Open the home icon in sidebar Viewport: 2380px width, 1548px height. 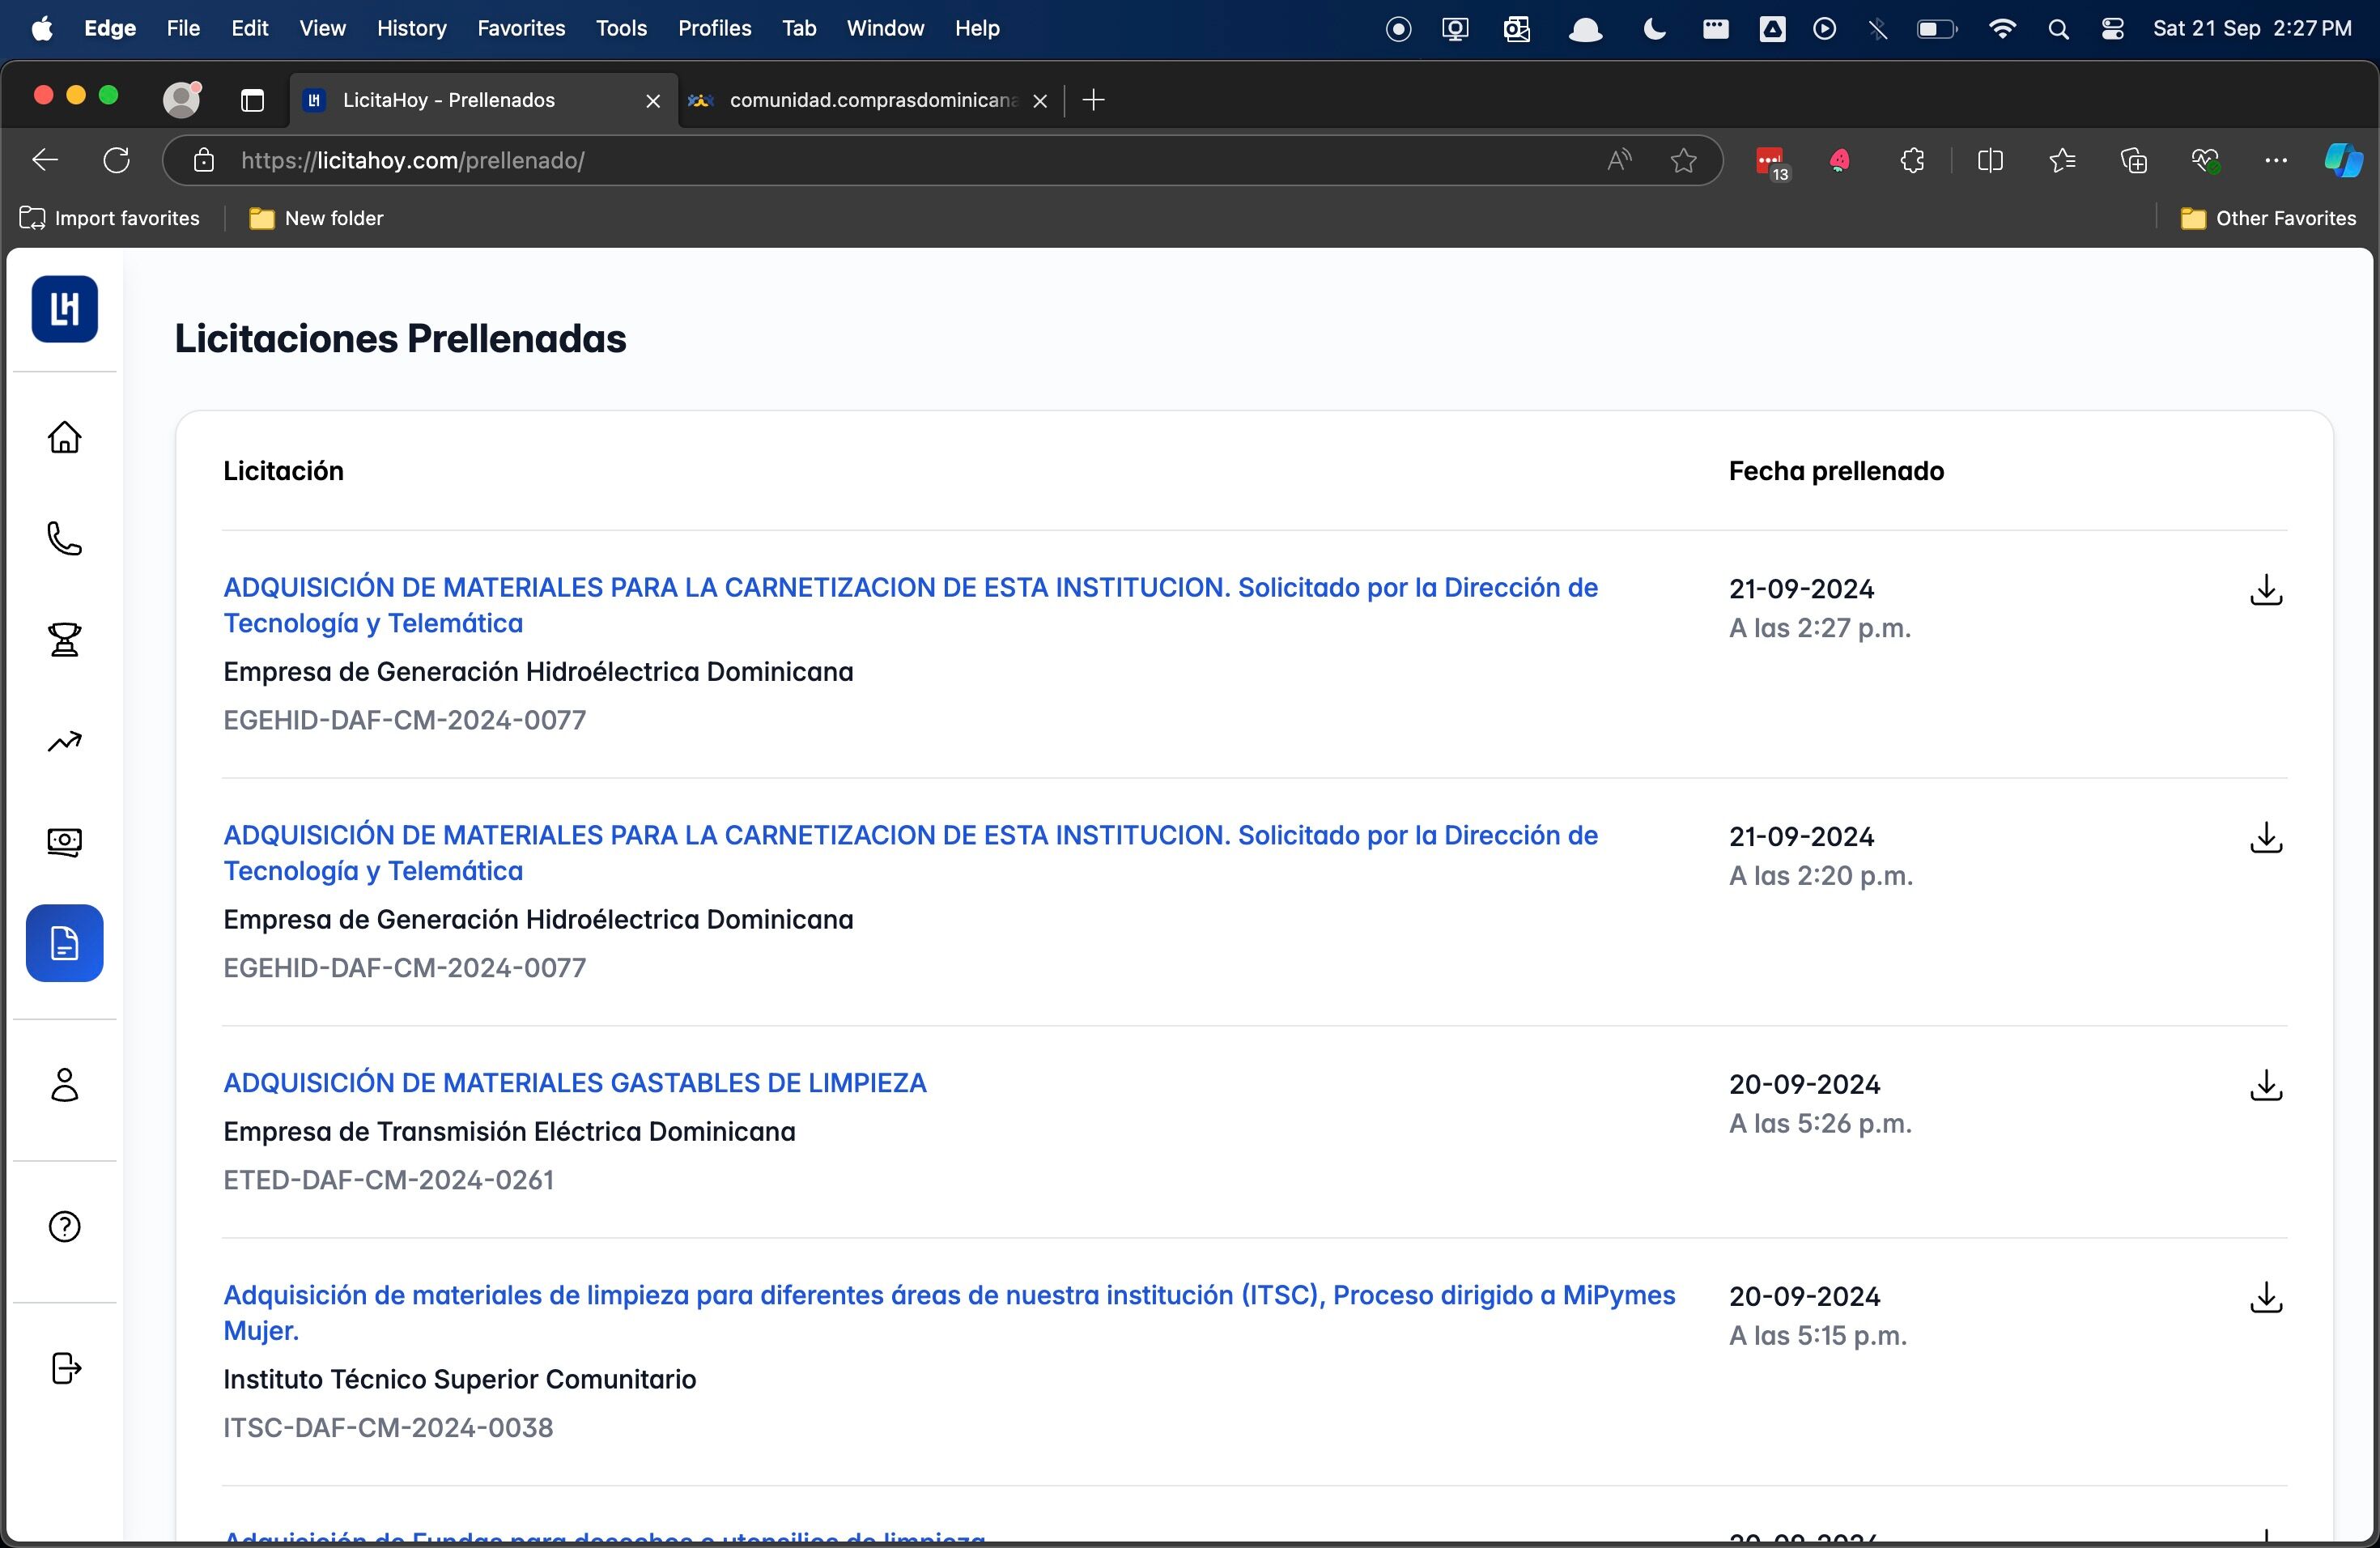click(65, 437)
